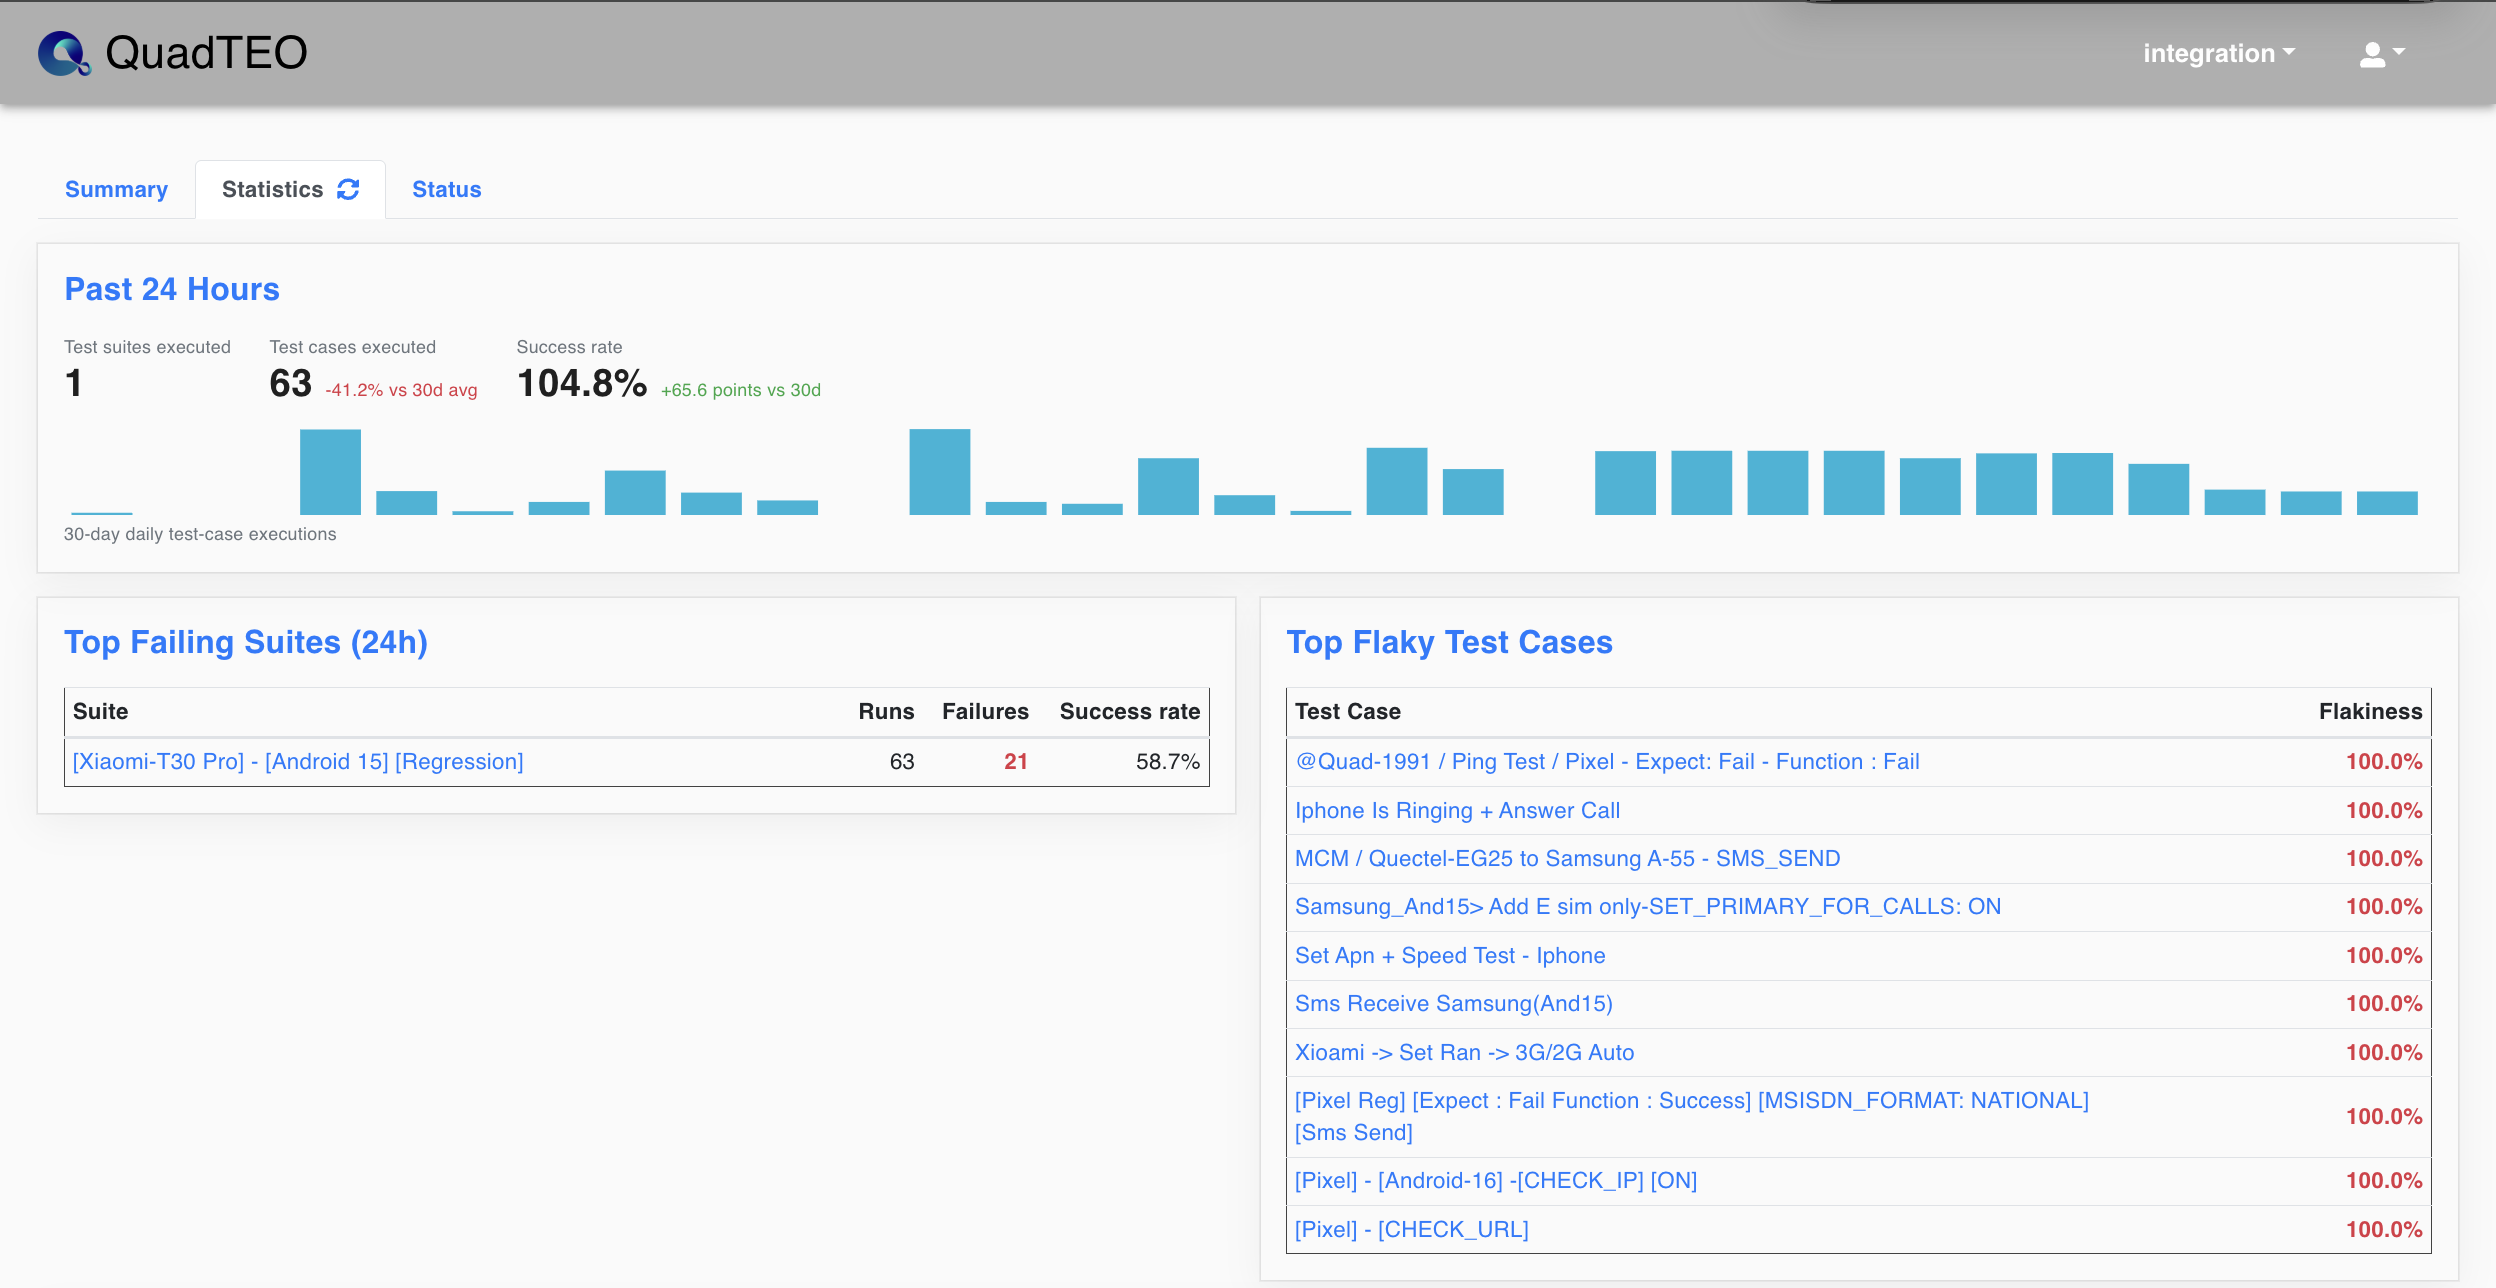The image size is (2496, 1288).
Task: Click the Suite column header
Action: click(x=100, y=711)
